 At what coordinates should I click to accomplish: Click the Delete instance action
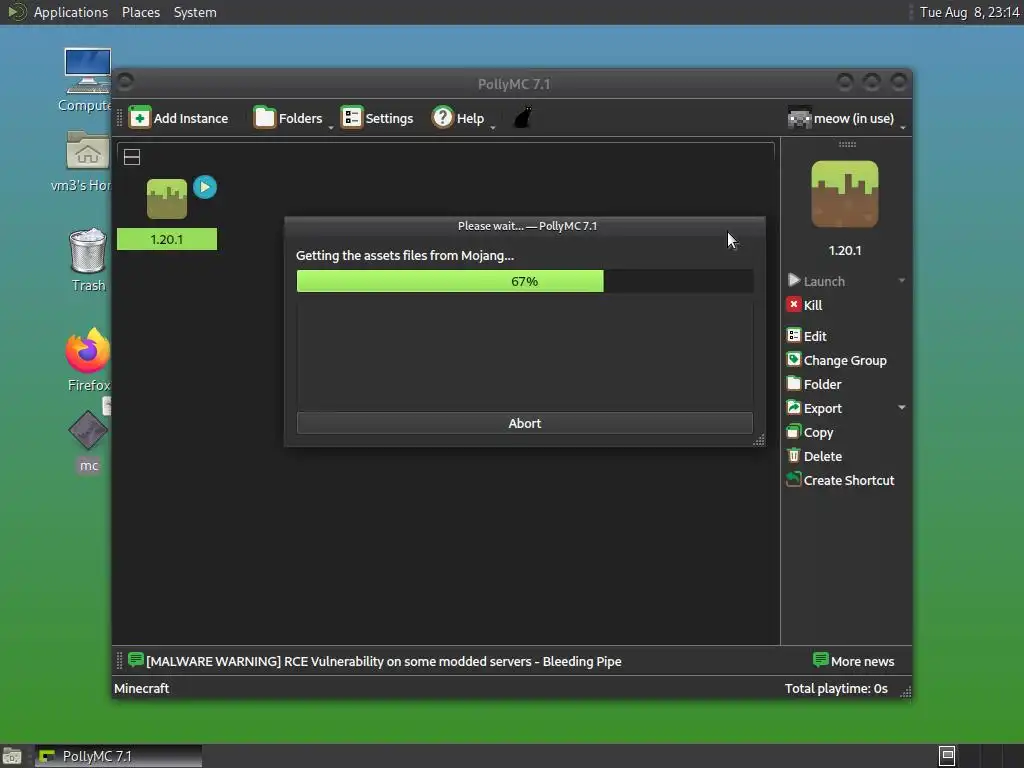814,456
